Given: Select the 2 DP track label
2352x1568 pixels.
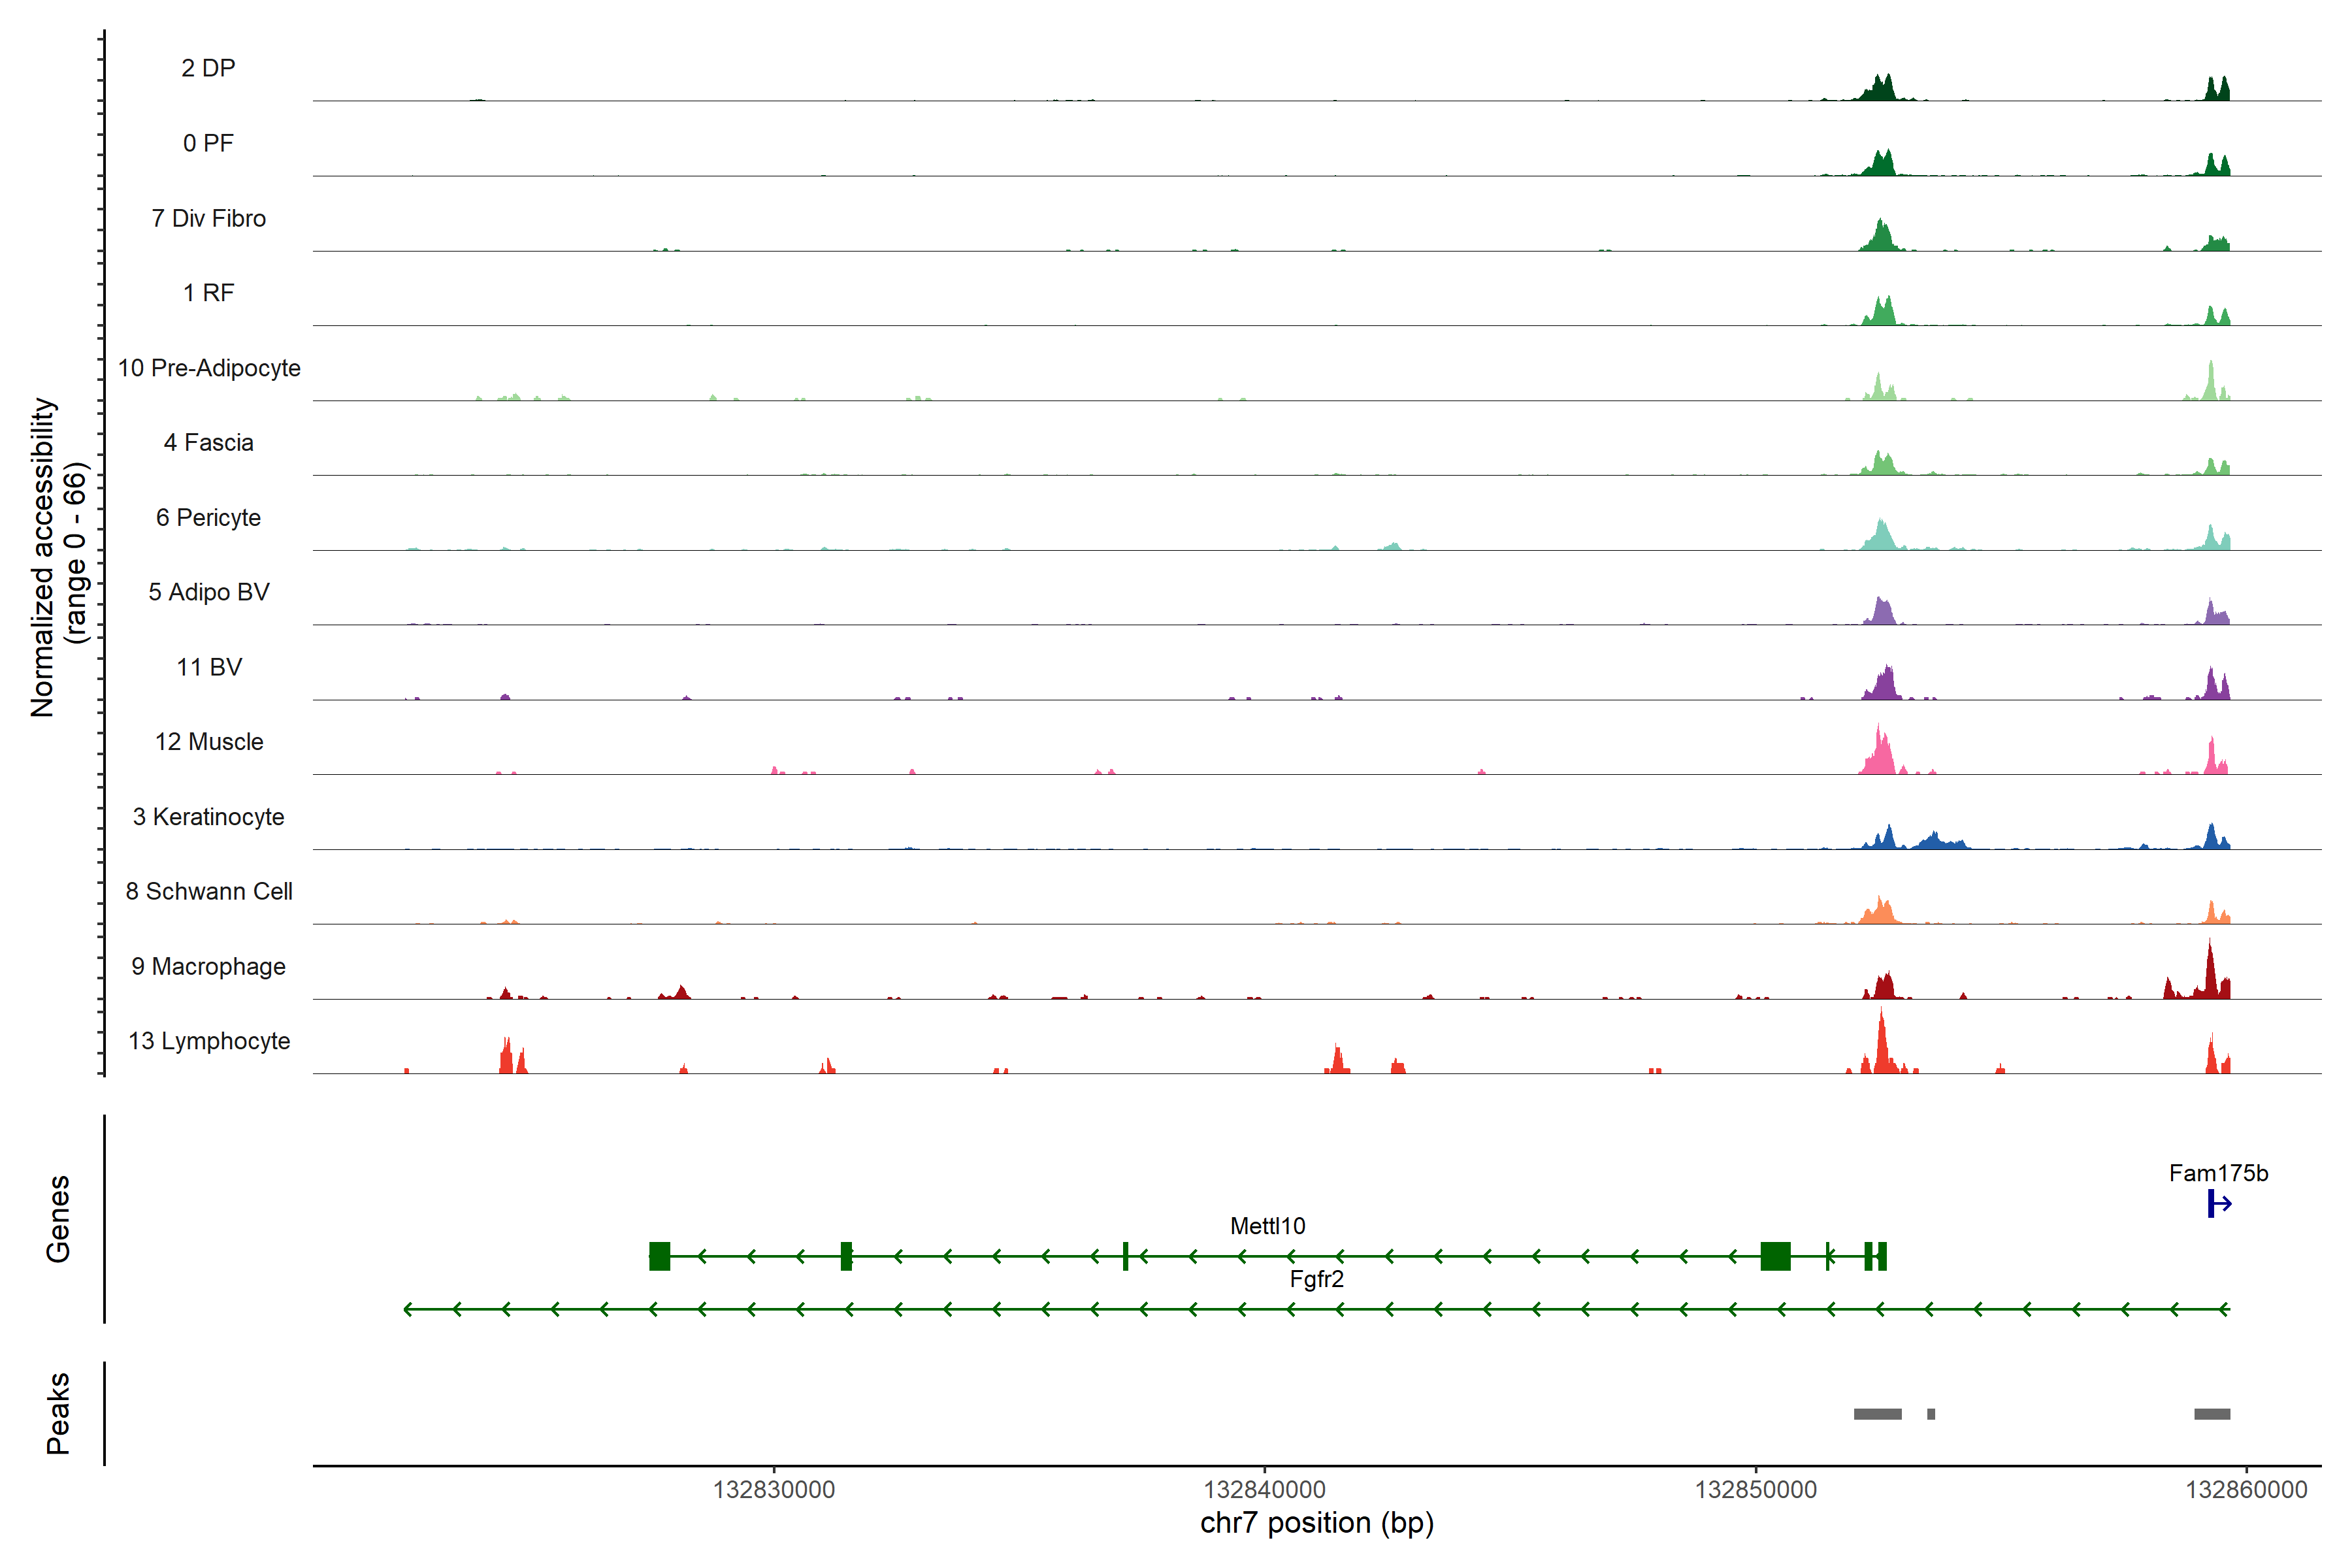Looking at the screenshot, I should click(x=208, y=68).
